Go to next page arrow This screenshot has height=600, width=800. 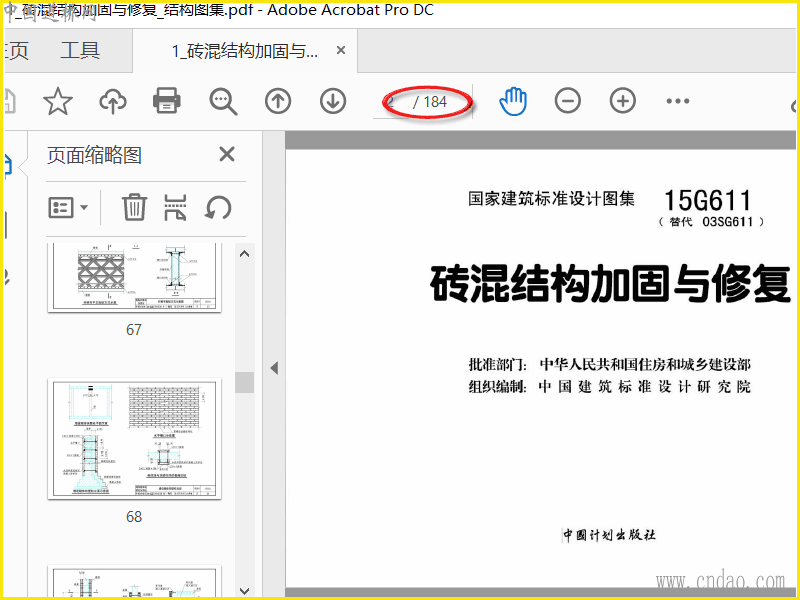pos(333,101)
